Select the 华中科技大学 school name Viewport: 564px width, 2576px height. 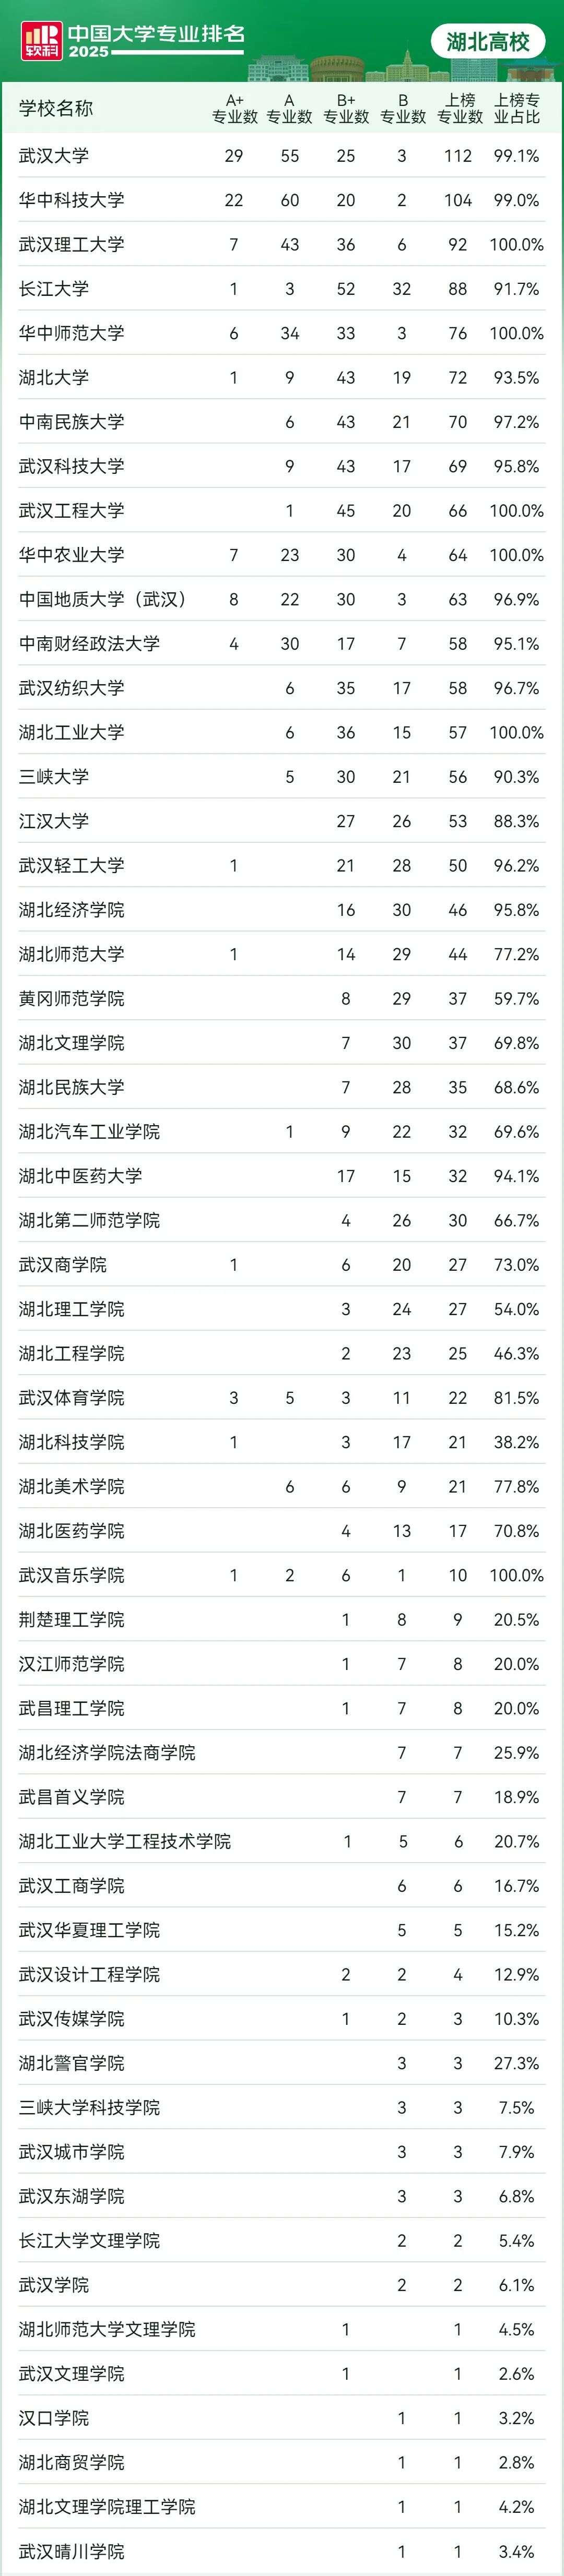72,200
